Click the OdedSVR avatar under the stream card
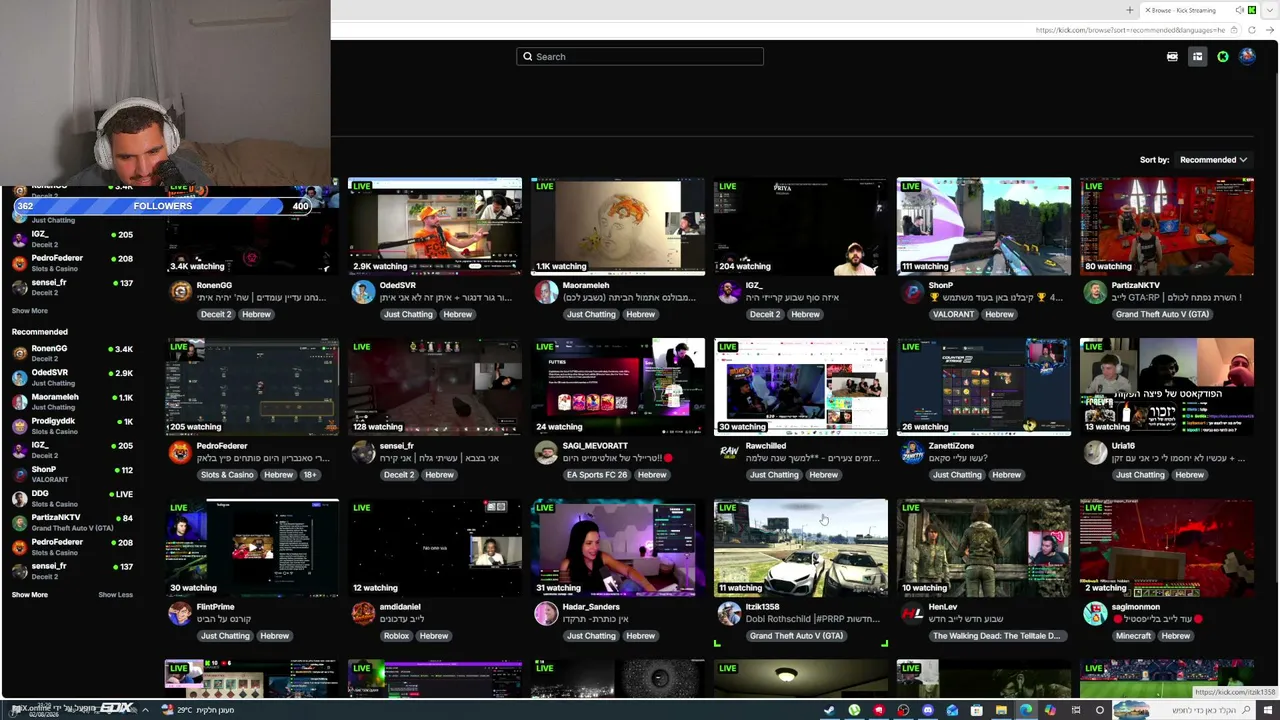 [x=363, y=291]
